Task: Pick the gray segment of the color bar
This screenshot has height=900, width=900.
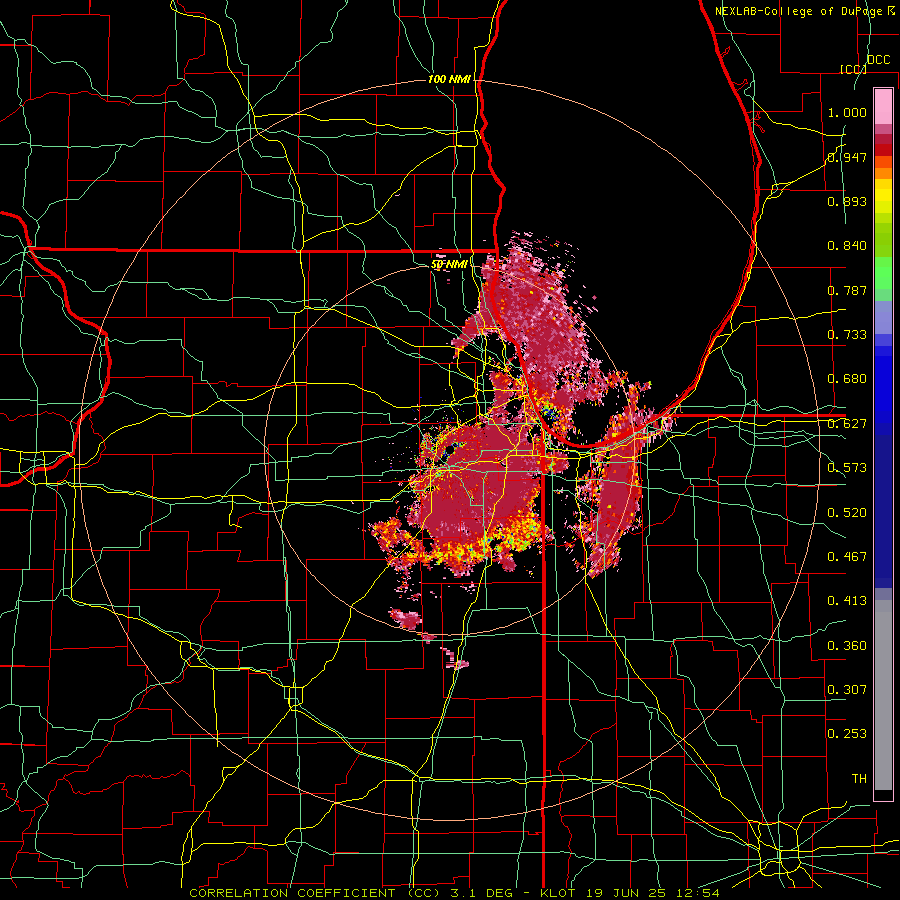Action: pyautogui.click(x=883, y=695)
